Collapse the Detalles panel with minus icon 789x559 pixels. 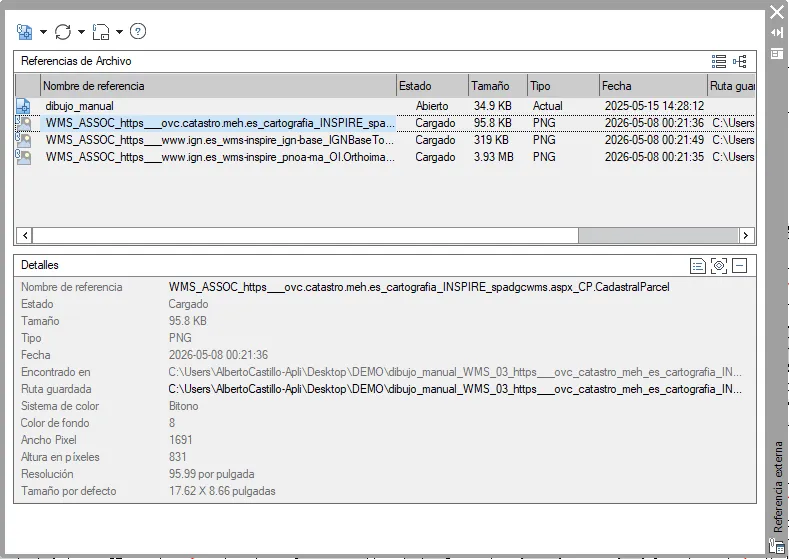pyautogui.click(x=739, y=266)
